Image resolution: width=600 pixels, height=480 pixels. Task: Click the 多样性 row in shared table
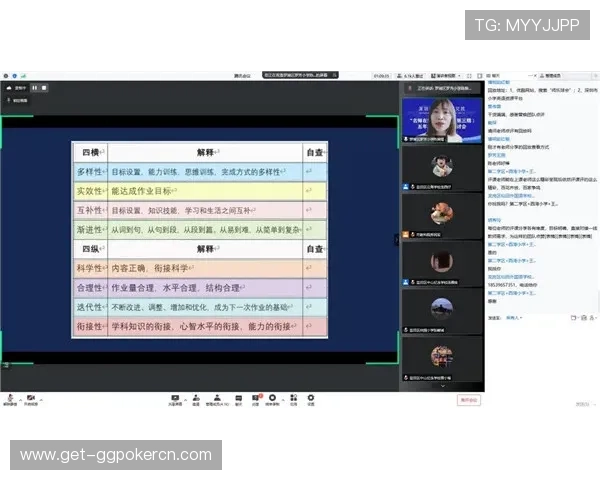coord(200,172)
